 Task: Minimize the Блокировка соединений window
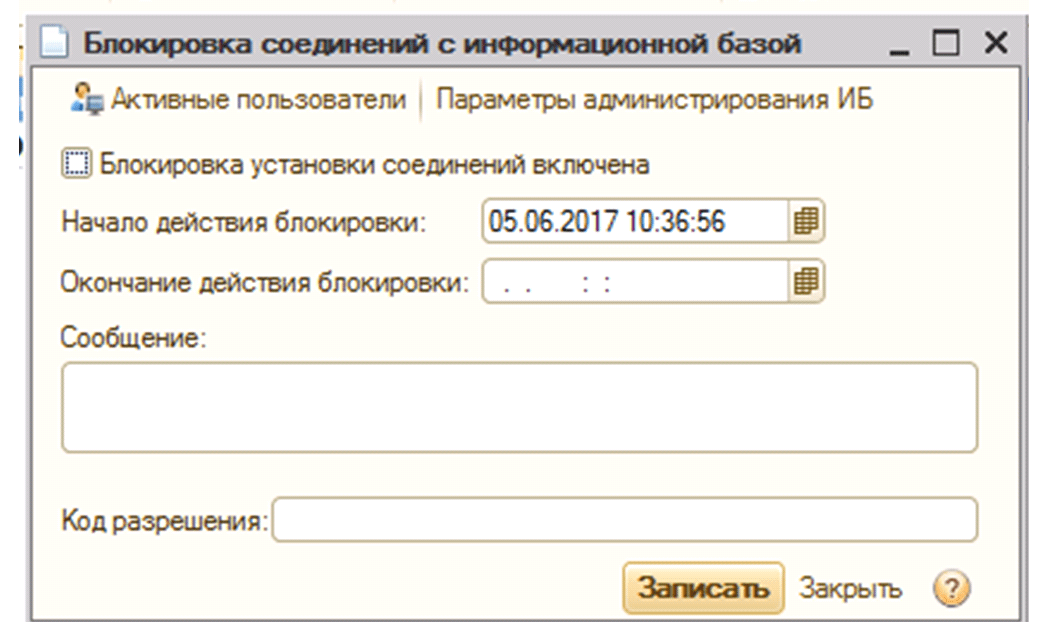tap(899, 44)
